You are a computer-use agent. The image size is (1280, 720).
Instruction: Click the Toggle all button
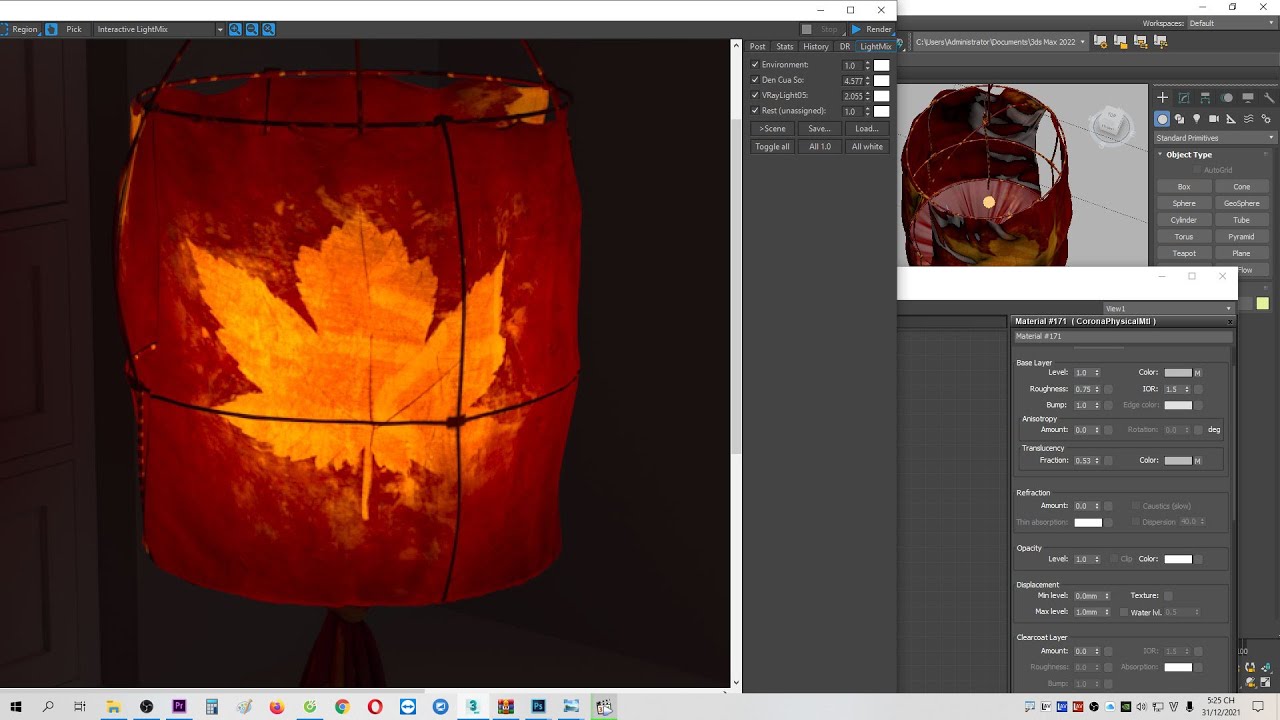click(x=772, y=147)
